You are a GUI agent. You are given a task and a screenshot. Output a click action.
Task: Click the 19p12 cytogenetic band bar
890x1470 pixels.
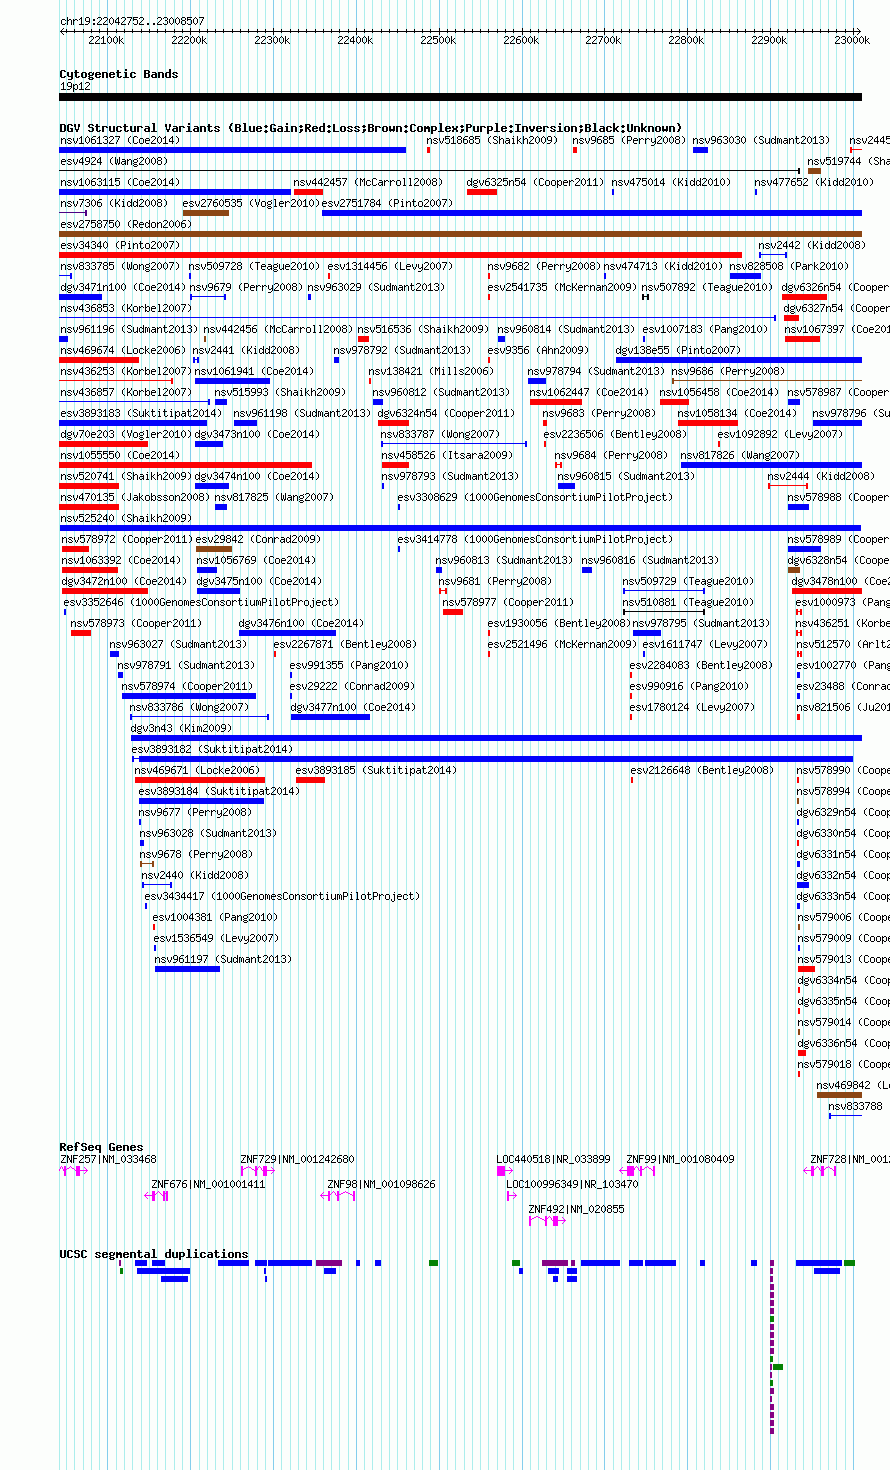tap(460, 97)
